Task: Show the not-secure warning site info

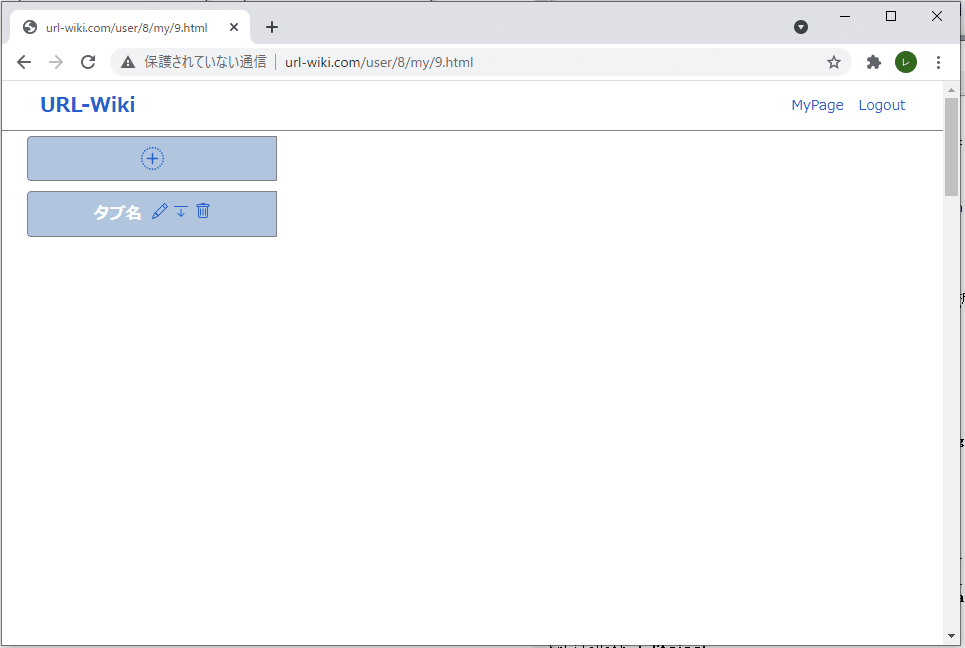Action: click(x=194, y=62)
